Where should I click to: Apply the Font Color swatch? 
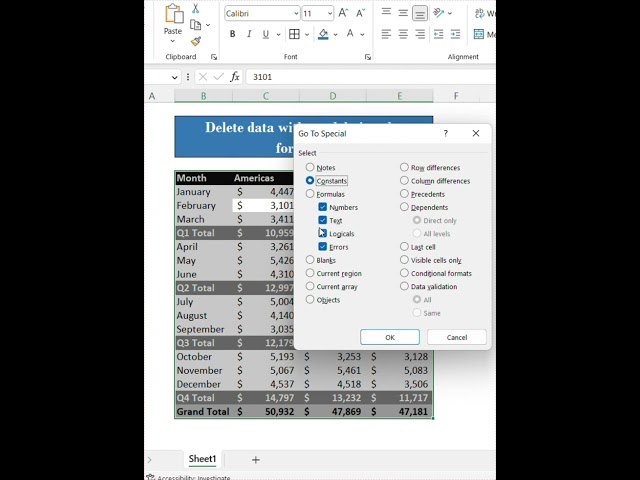[350, 34]
